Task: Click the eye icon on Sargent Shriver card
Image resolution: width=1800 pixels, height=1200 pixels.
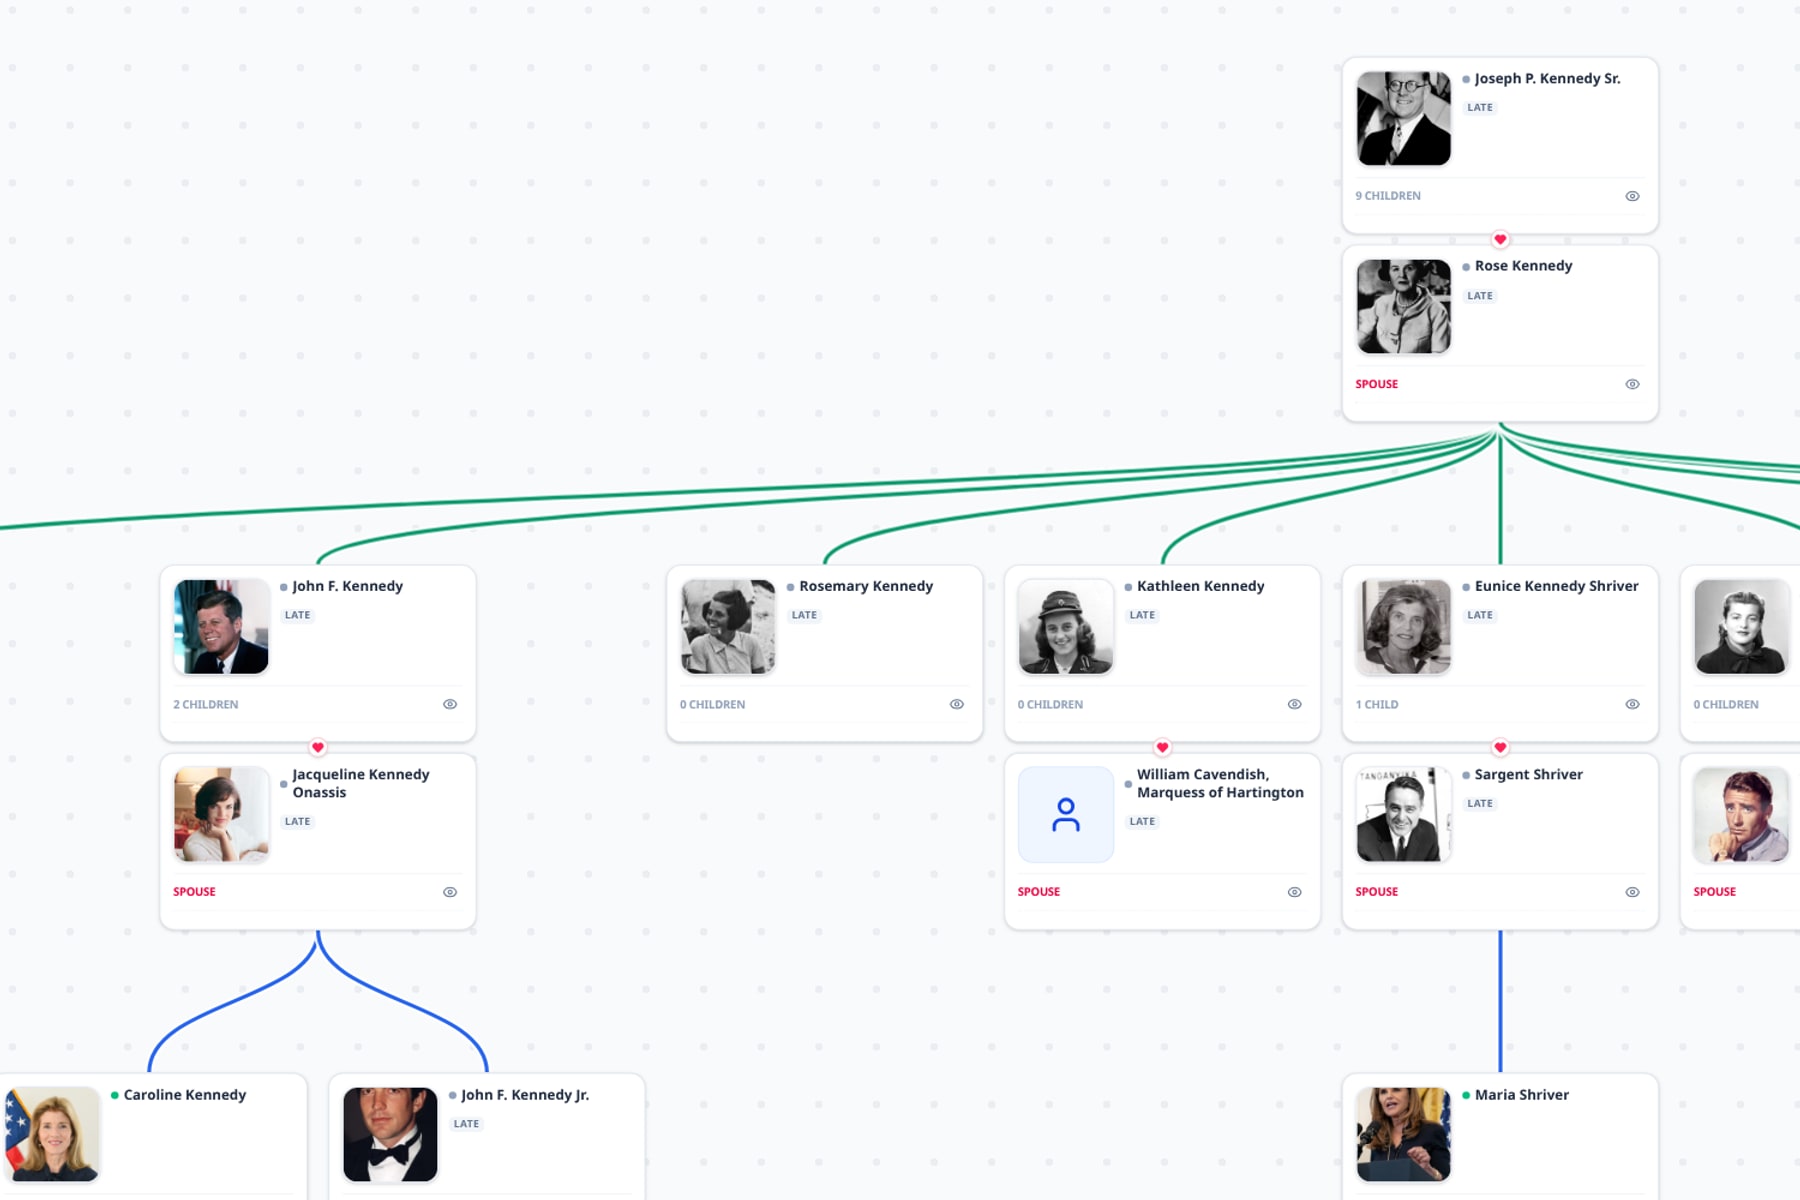Action: pos(1632,892)
